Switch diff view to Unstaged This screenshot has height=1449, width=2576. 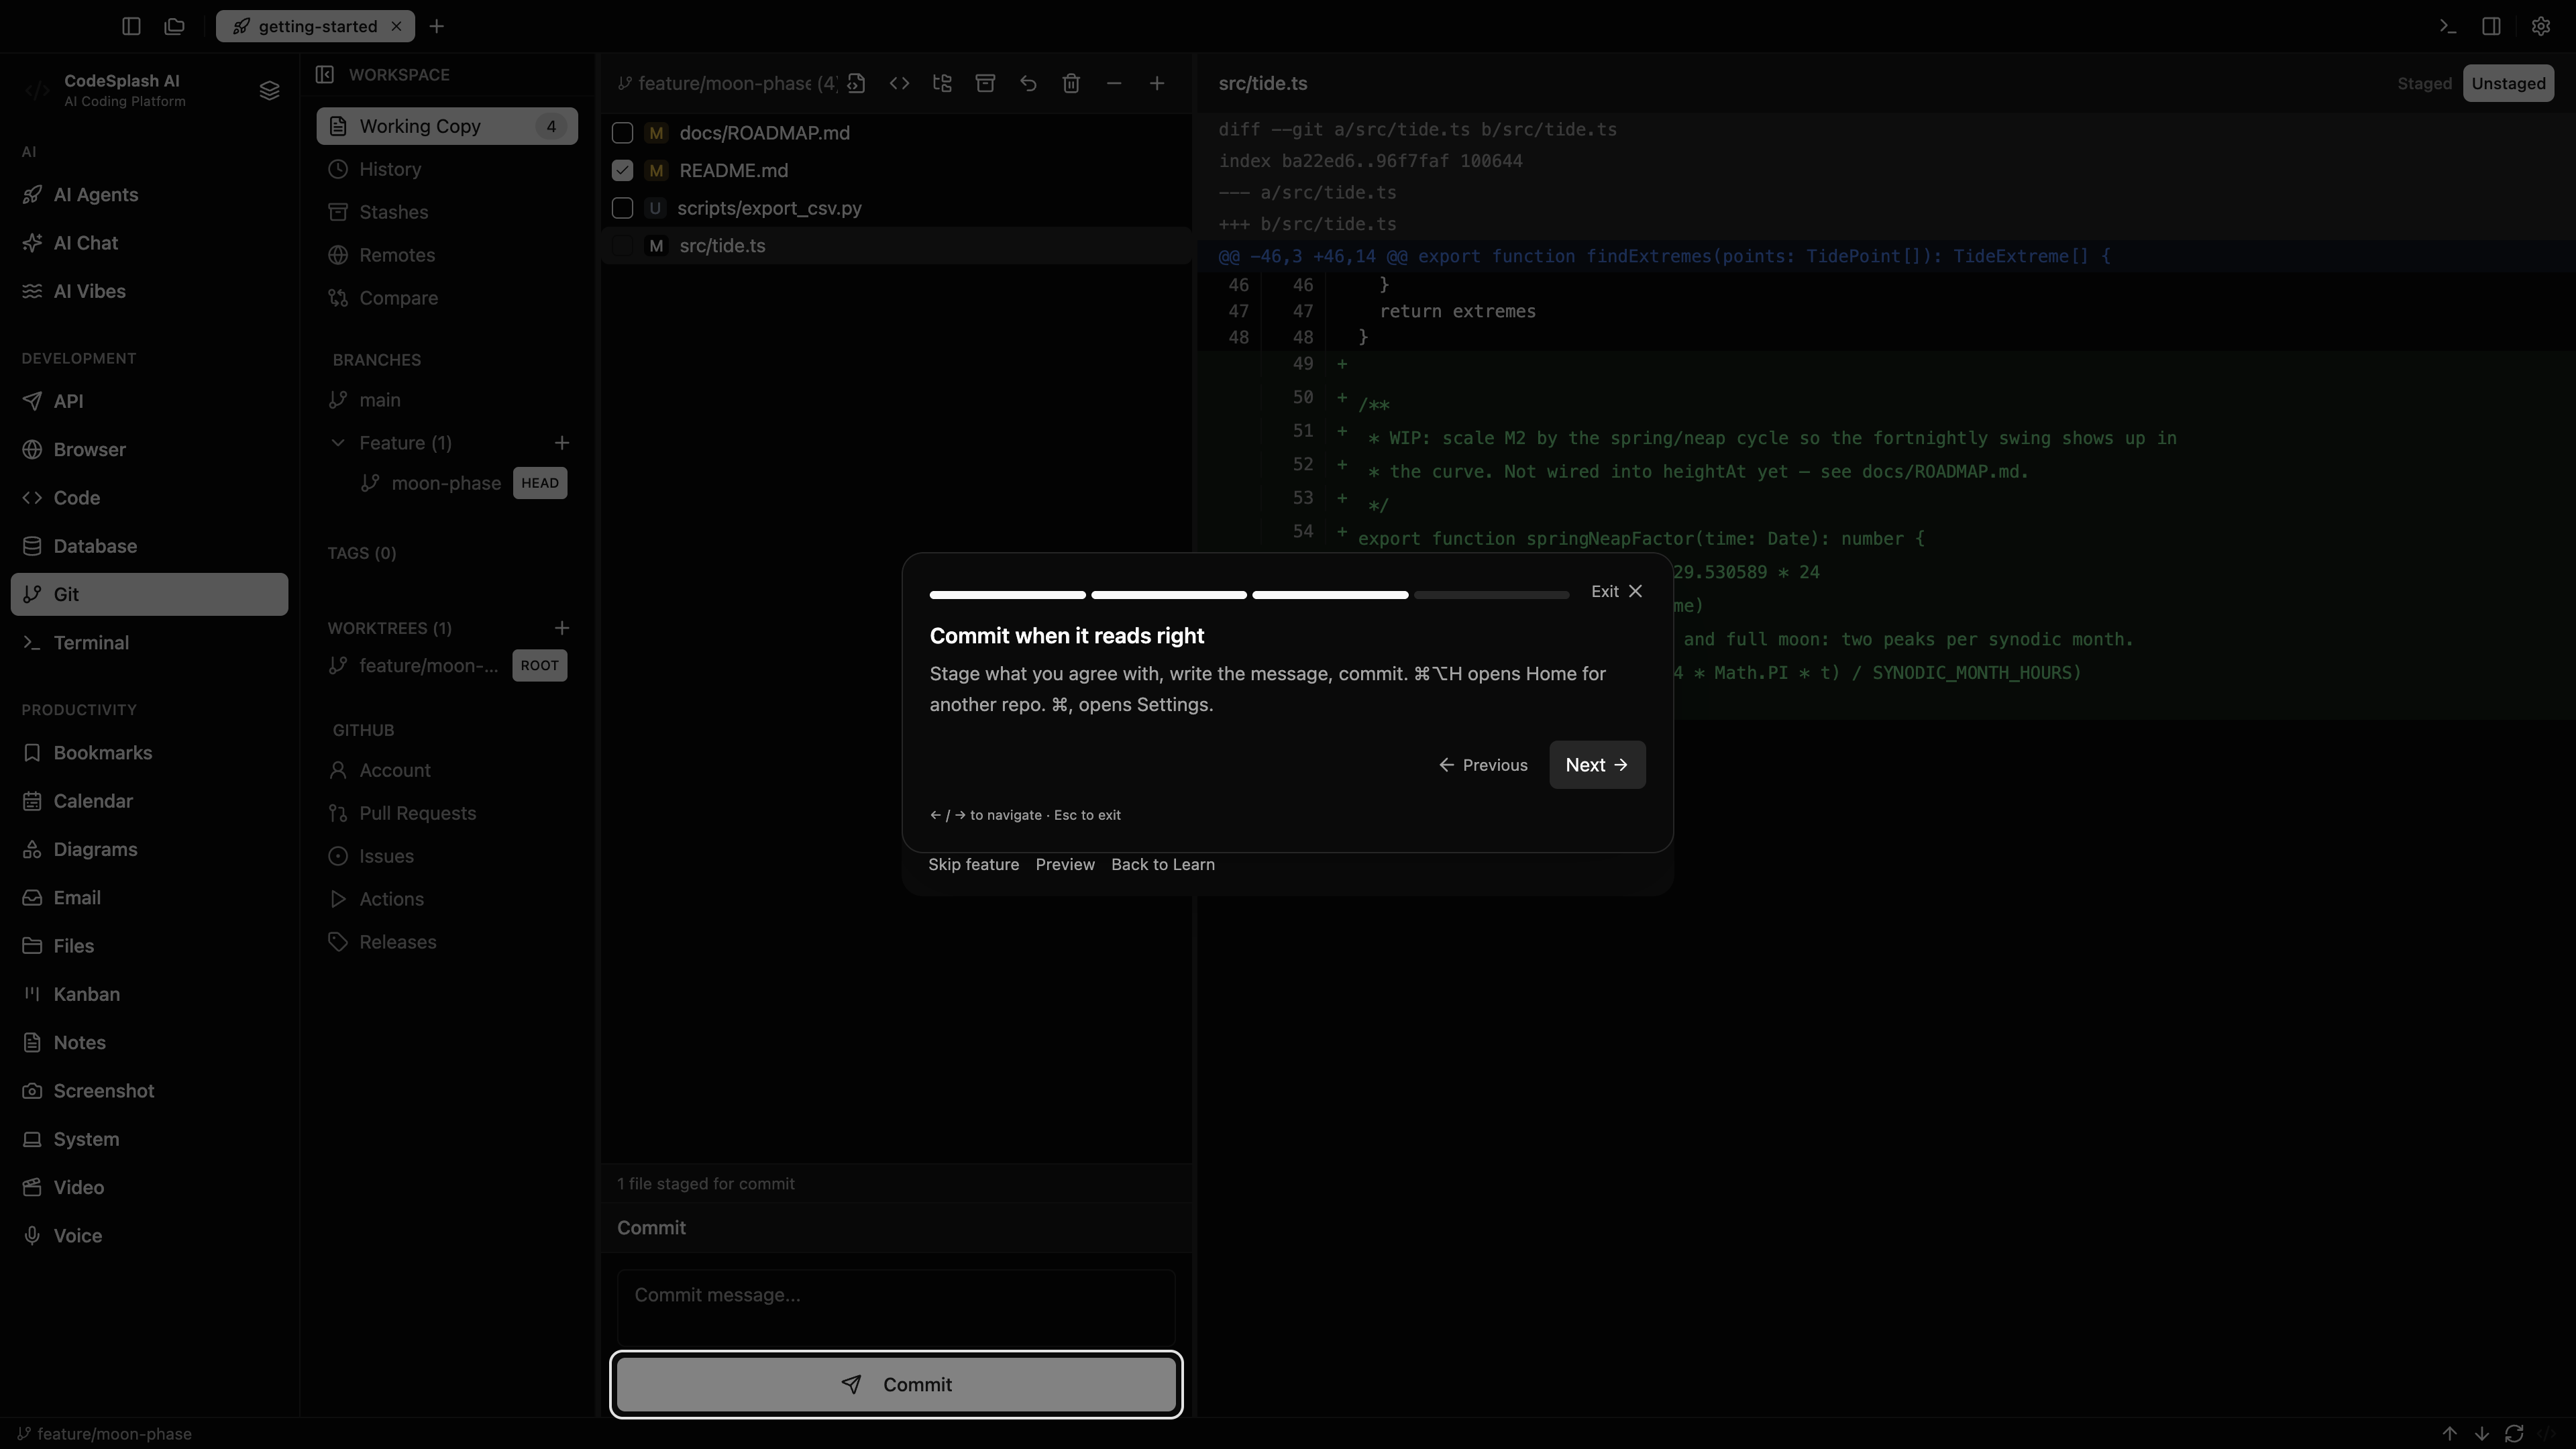[2508, 83]
